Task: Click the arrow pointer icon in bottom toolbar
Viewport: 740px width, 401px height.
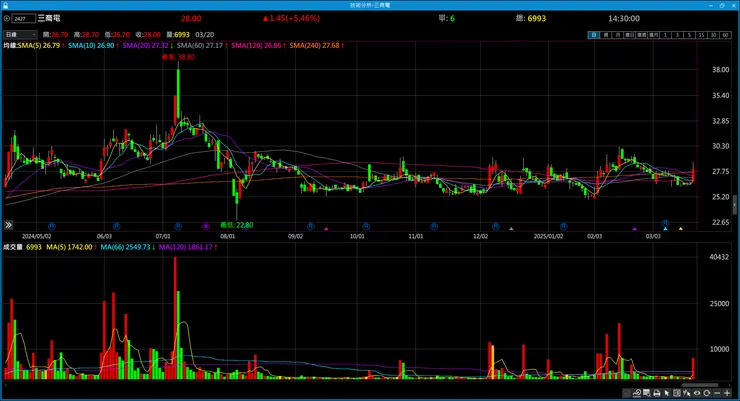Action: (666, 393)
